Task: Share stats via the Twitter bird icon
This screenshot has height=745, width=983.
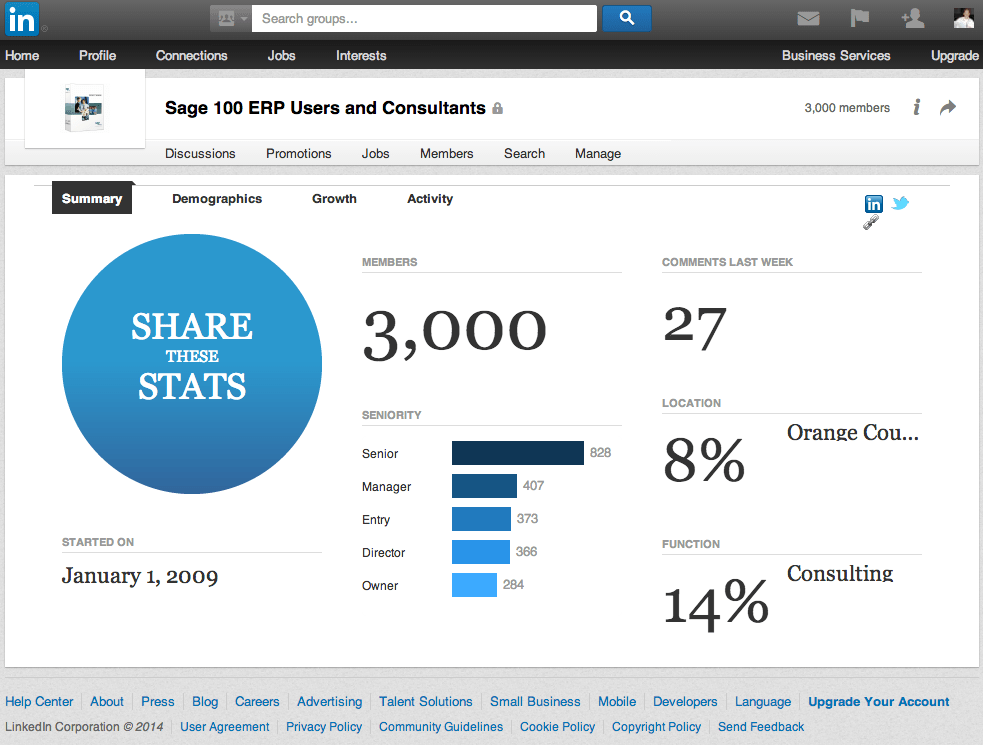Action: click(900, 203)
